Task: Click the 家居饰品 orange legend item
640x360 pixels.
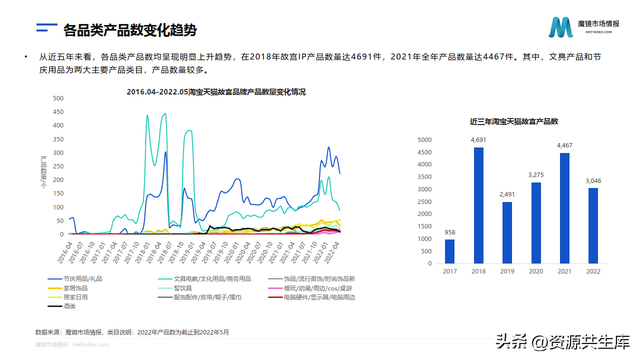Action: tap(68, 288)
